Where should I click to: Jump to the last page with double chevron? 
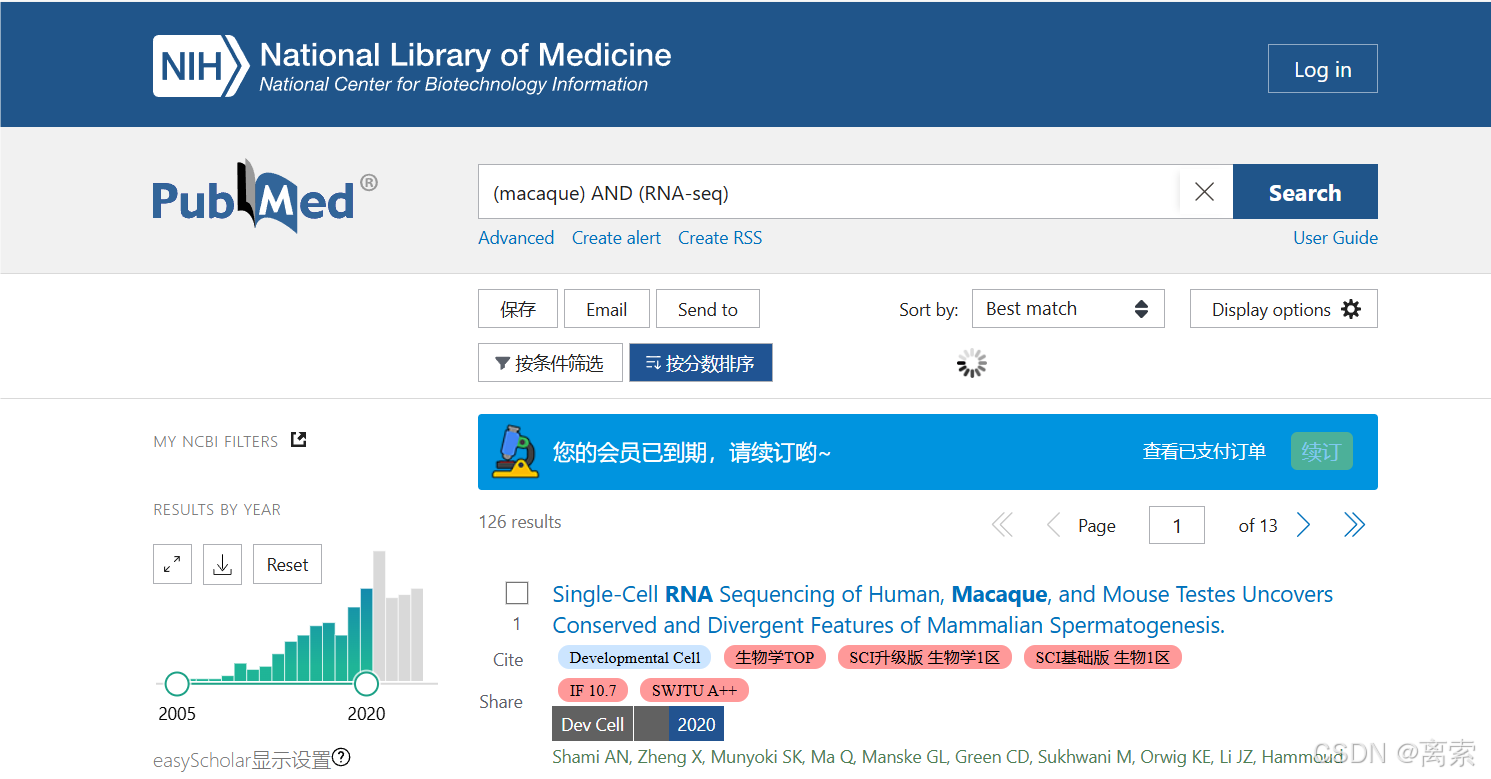coord(1355,524)
